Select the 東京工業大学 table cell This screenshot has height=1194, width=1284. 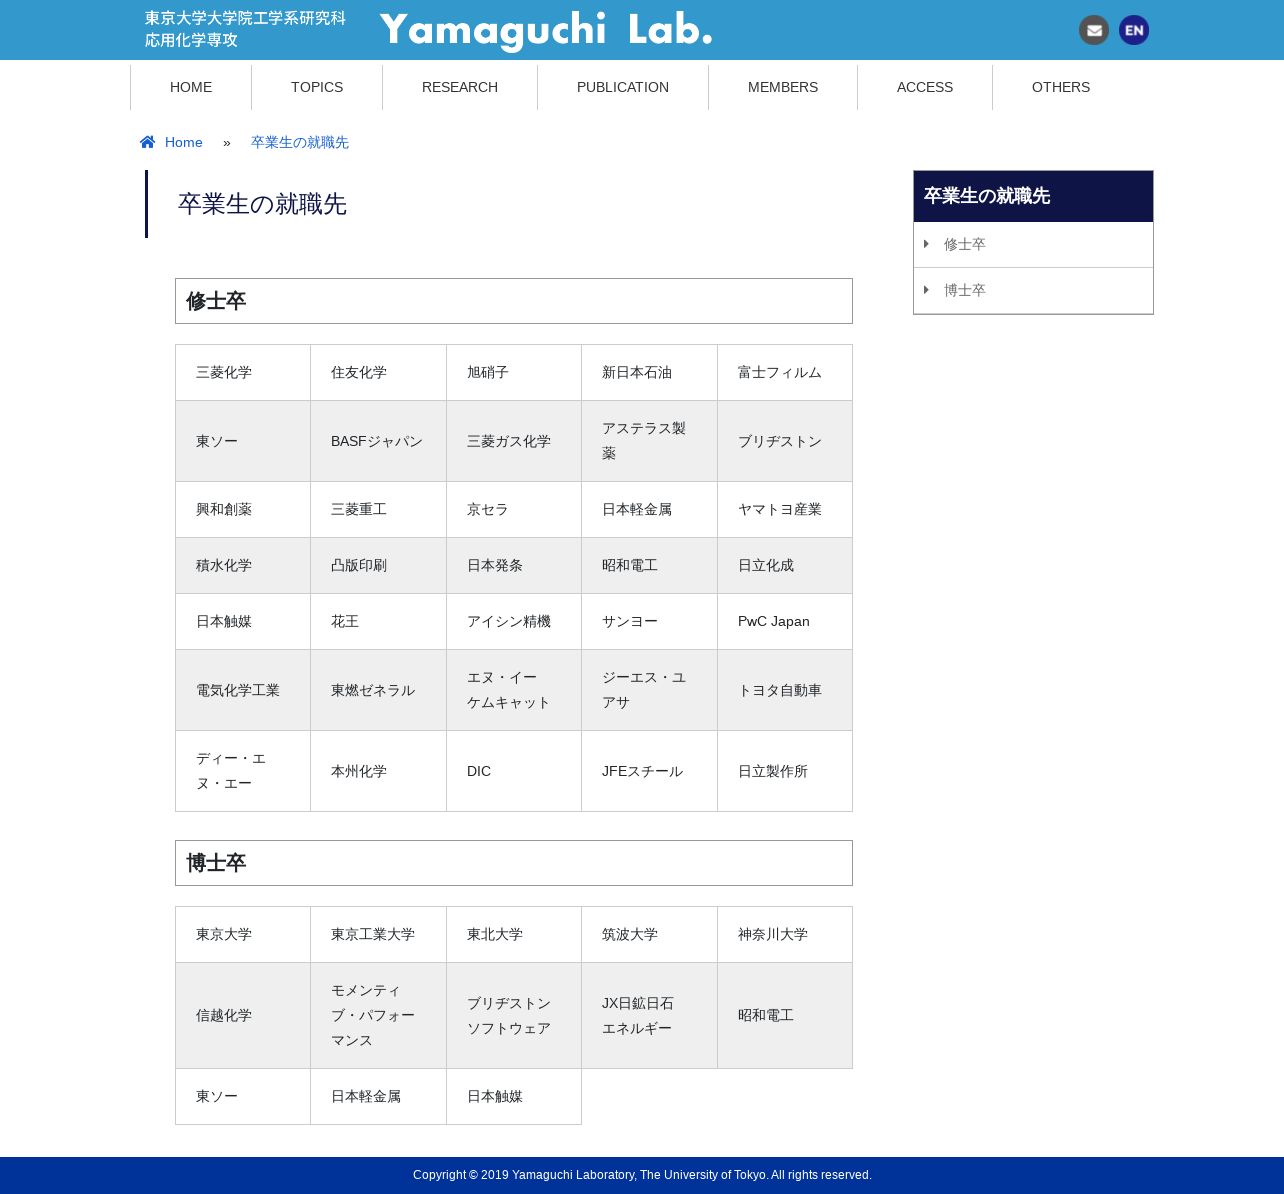[x=378, y=934]
